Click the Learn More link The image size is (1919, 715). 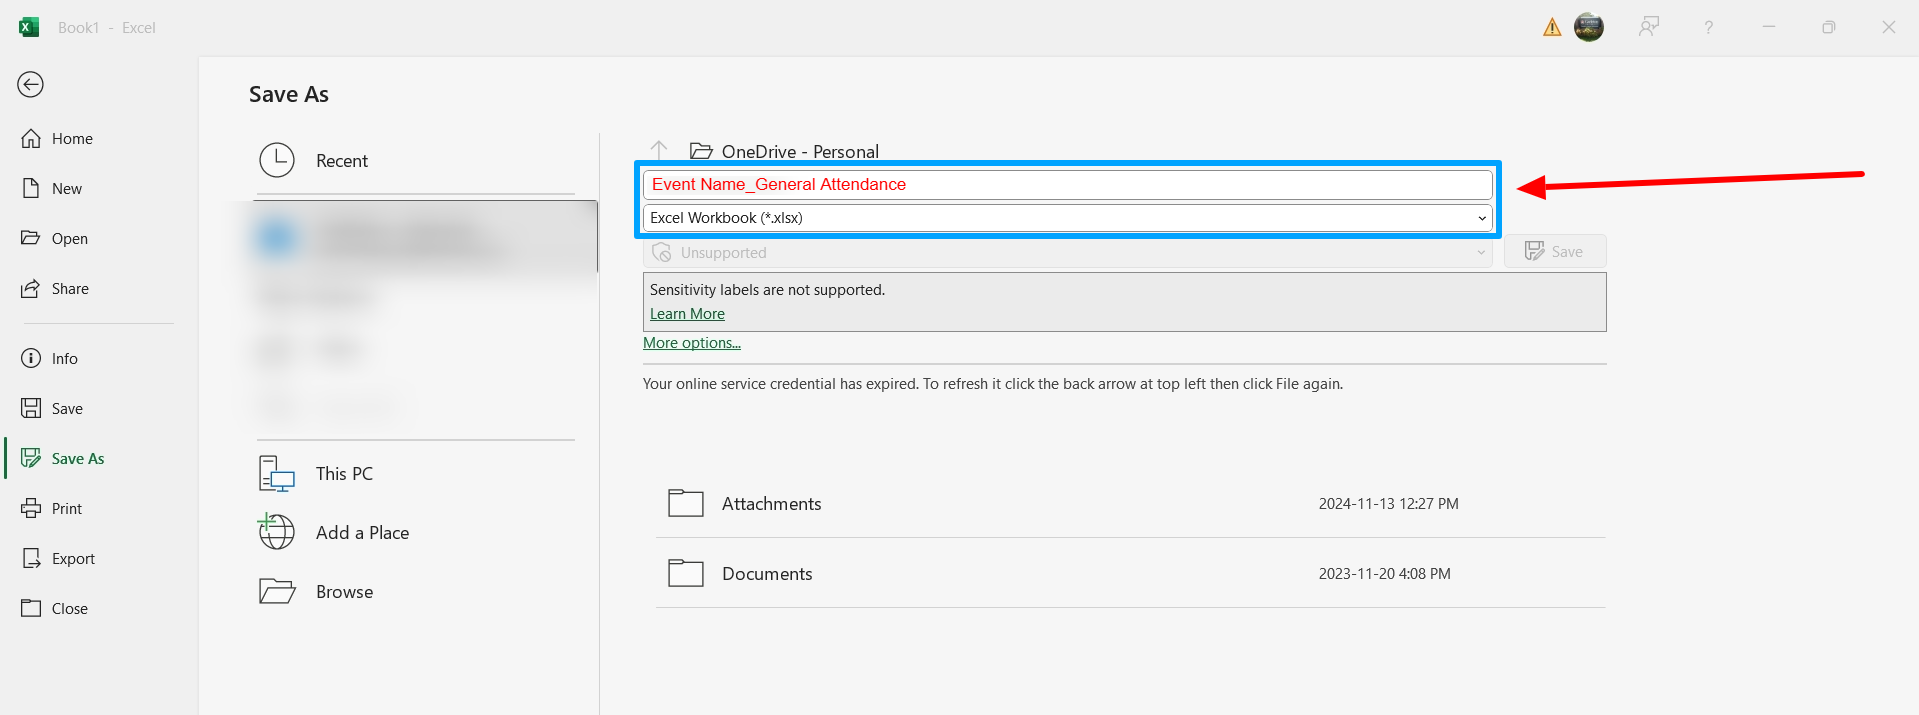(687, 314)
